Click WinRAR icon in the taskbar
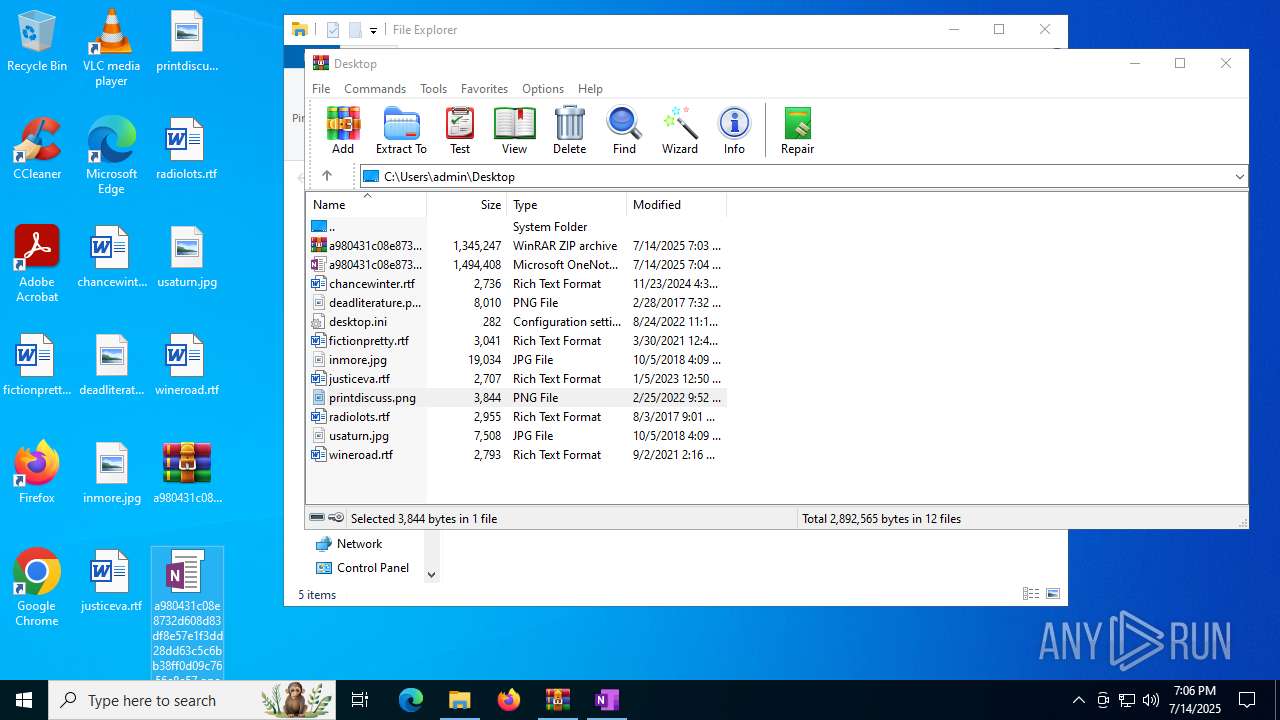This screenshot has height=720, width=1280. coord(557,700)
